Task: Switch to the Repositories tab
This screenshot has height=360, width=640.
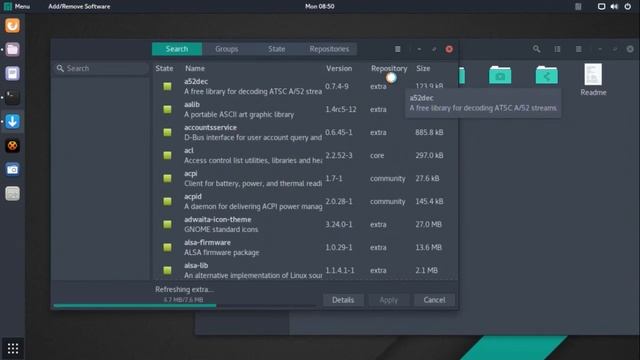Action: tap(329, 49)
